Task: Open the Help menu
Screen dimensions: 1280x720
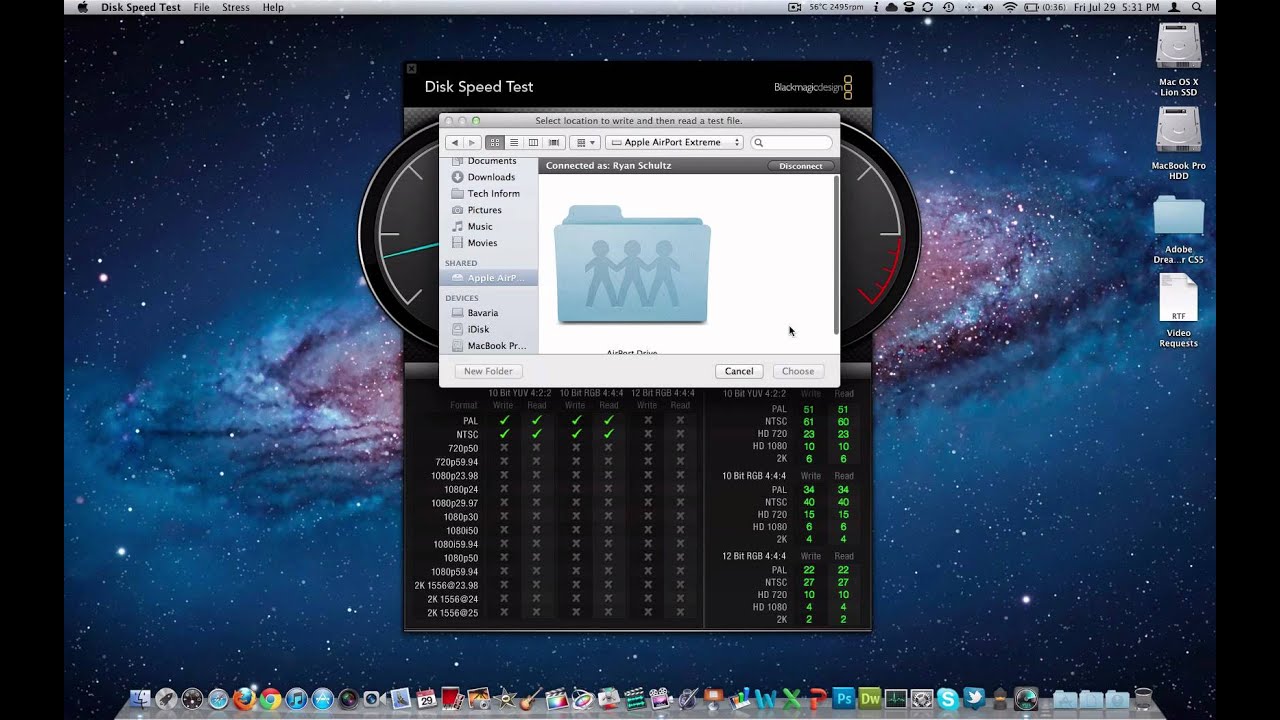Action: click(273, 7)
